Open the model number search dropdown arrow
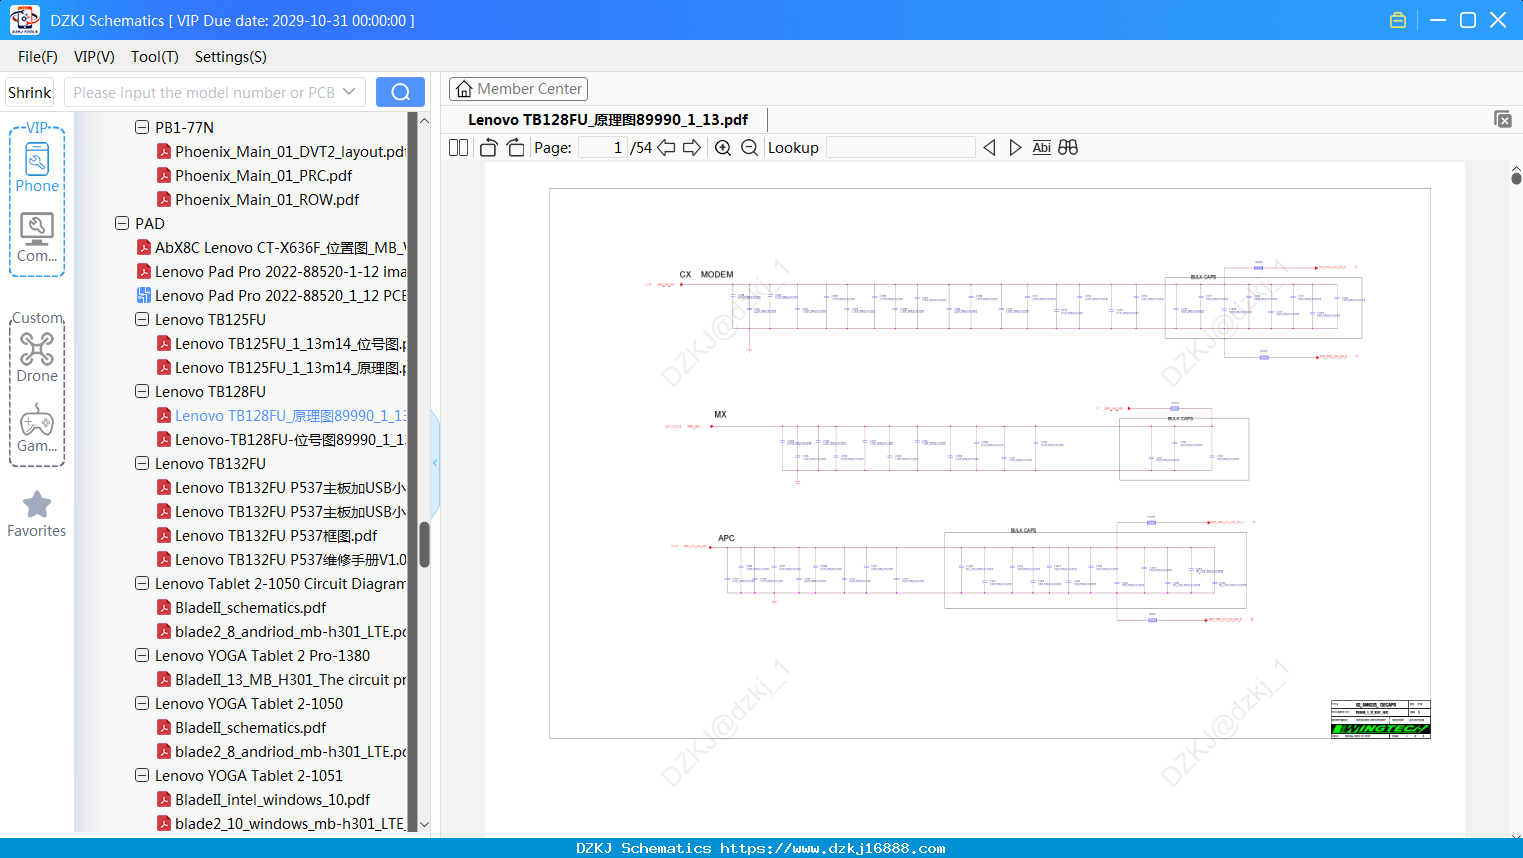Viewport: 1523px width, 858px height. pyautogui.click(x=349, y=92)
